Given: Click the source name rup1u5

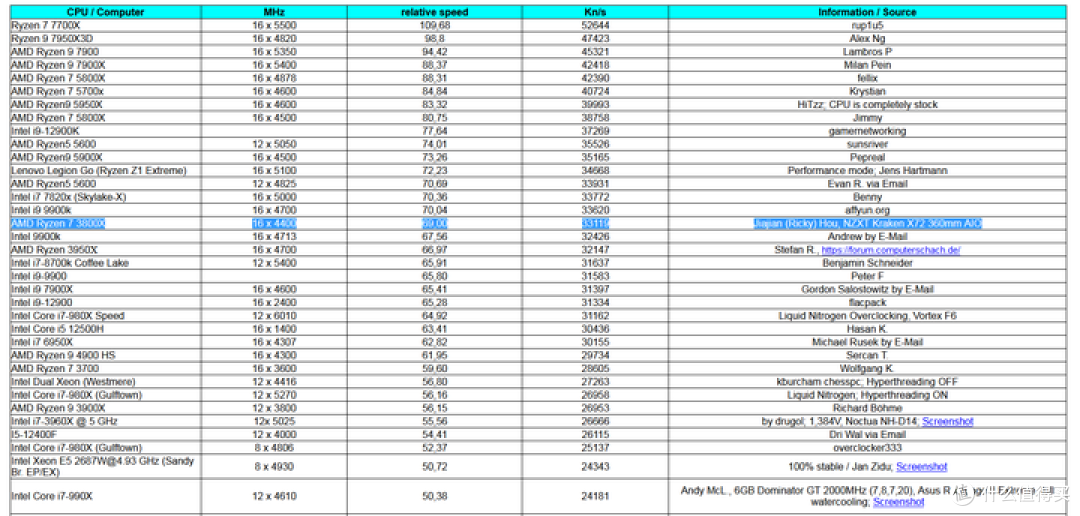Looking at the screenshot, I should point(867,25).
